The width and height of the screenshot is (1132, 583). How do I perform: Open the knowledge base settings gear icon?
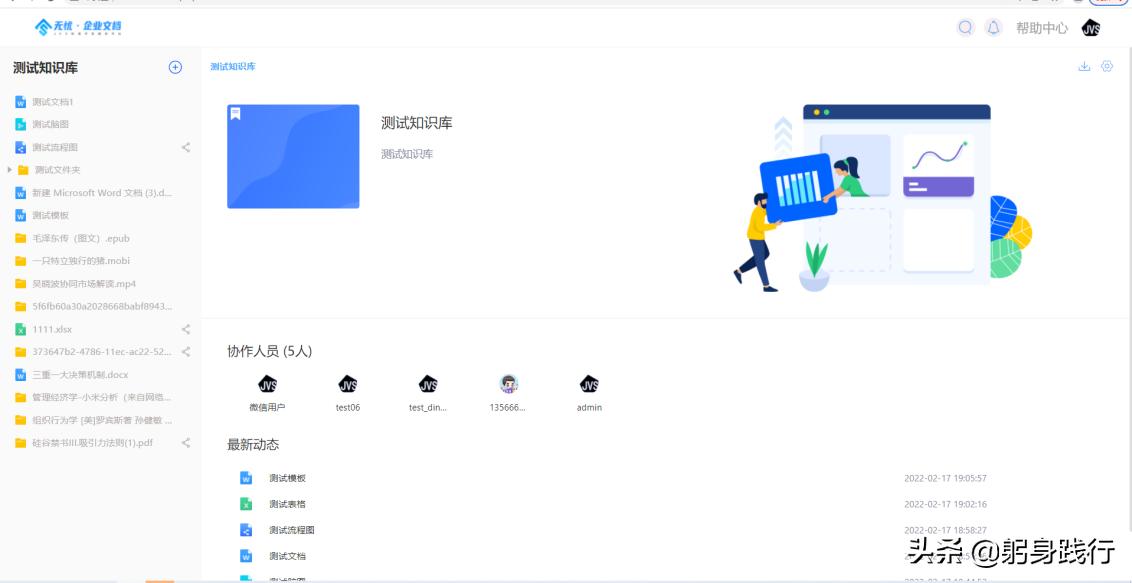point(1107,65)
